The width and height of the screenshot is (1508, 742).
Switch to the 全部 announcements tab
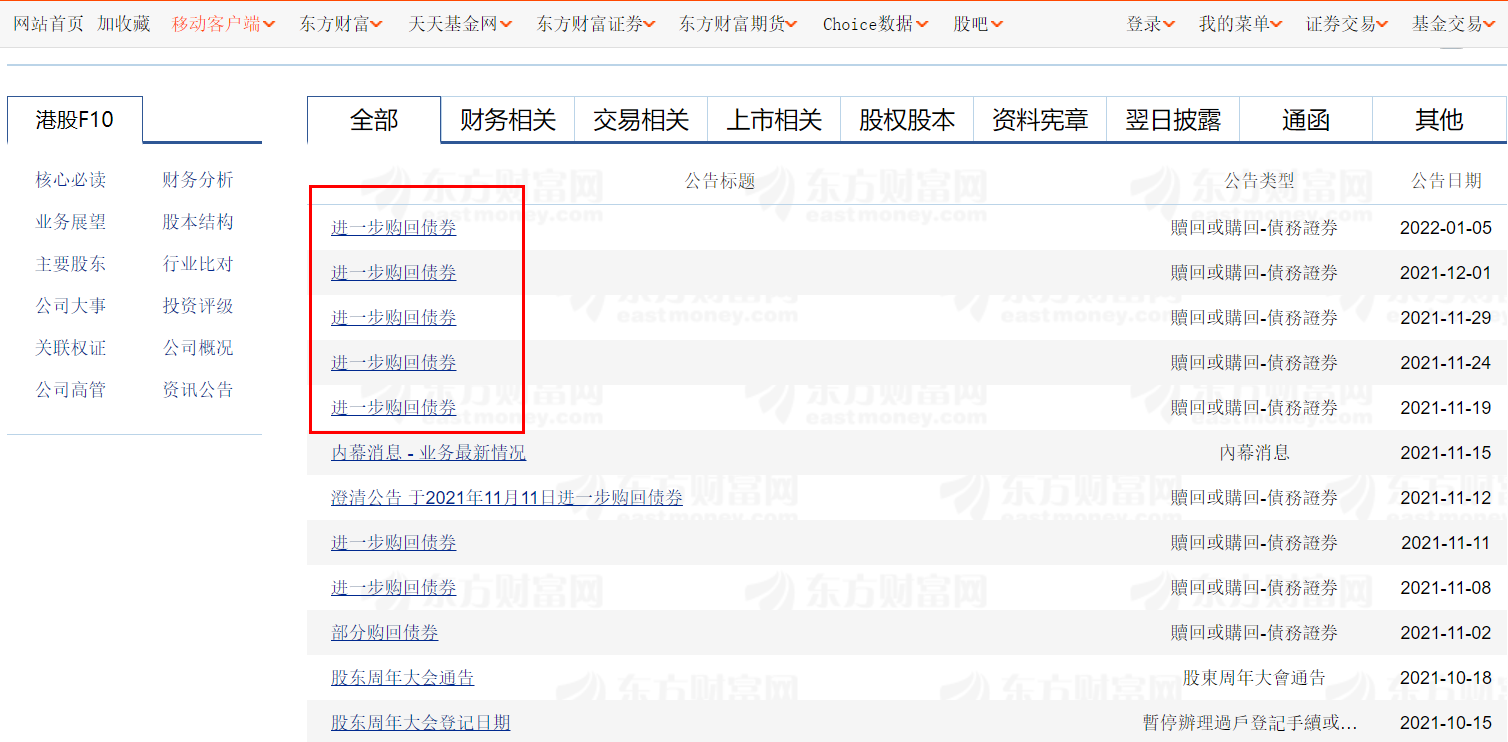click(374, 120)
